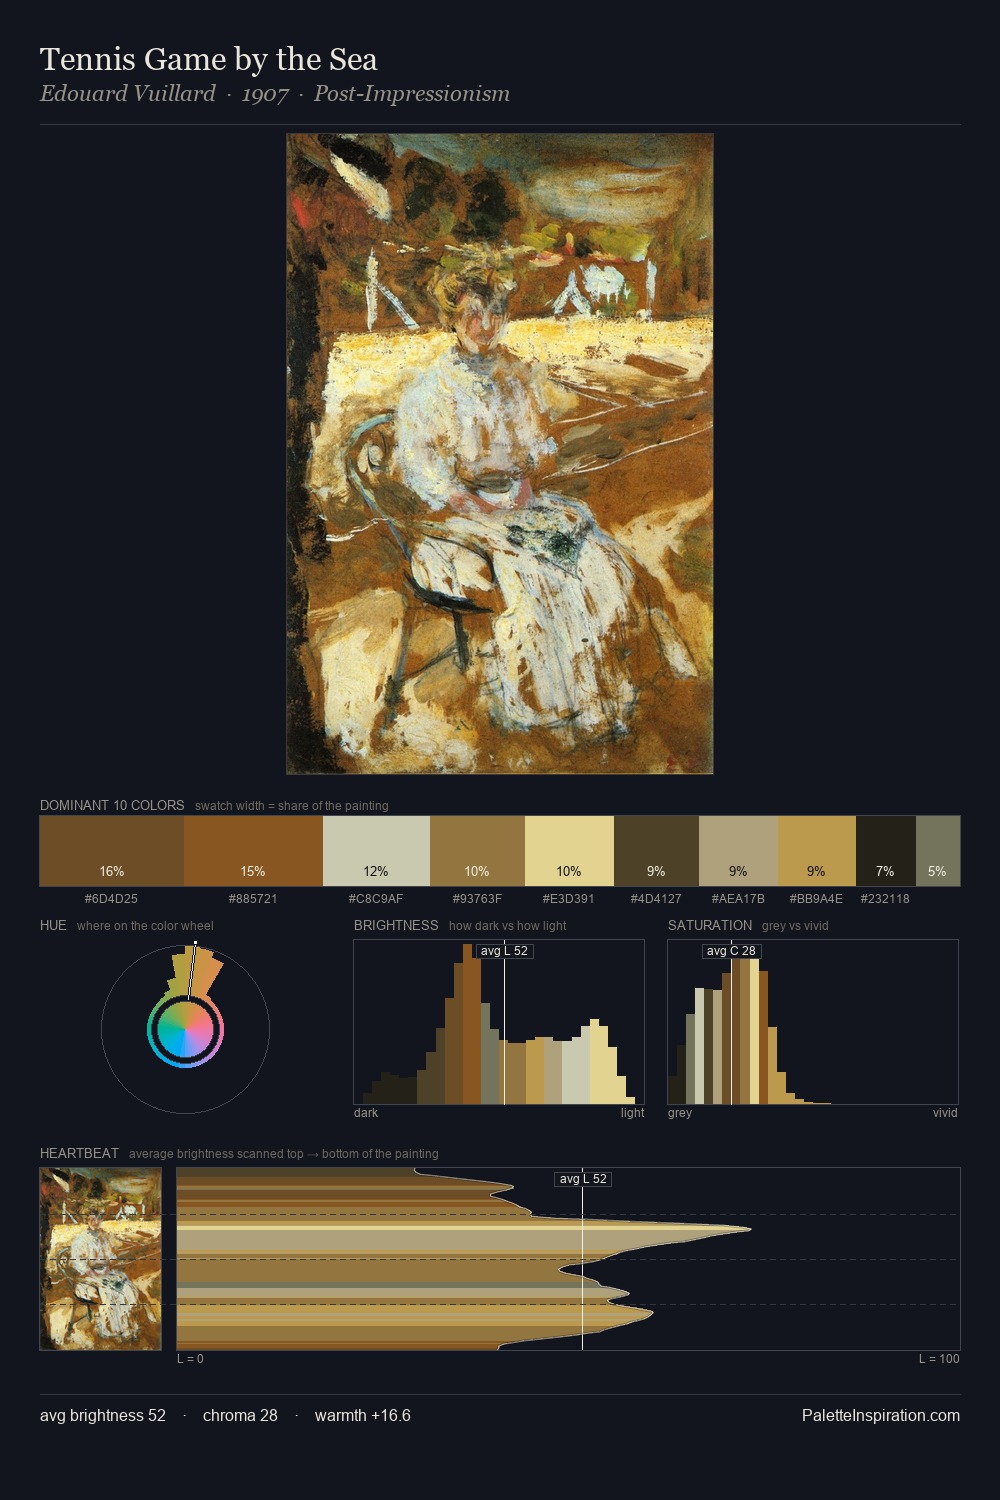The height and width of the screenshot is (1500, 1000).
Task: Click the 'avg L 52' marker in Heartbeat chart
Action: [583, 1179]
